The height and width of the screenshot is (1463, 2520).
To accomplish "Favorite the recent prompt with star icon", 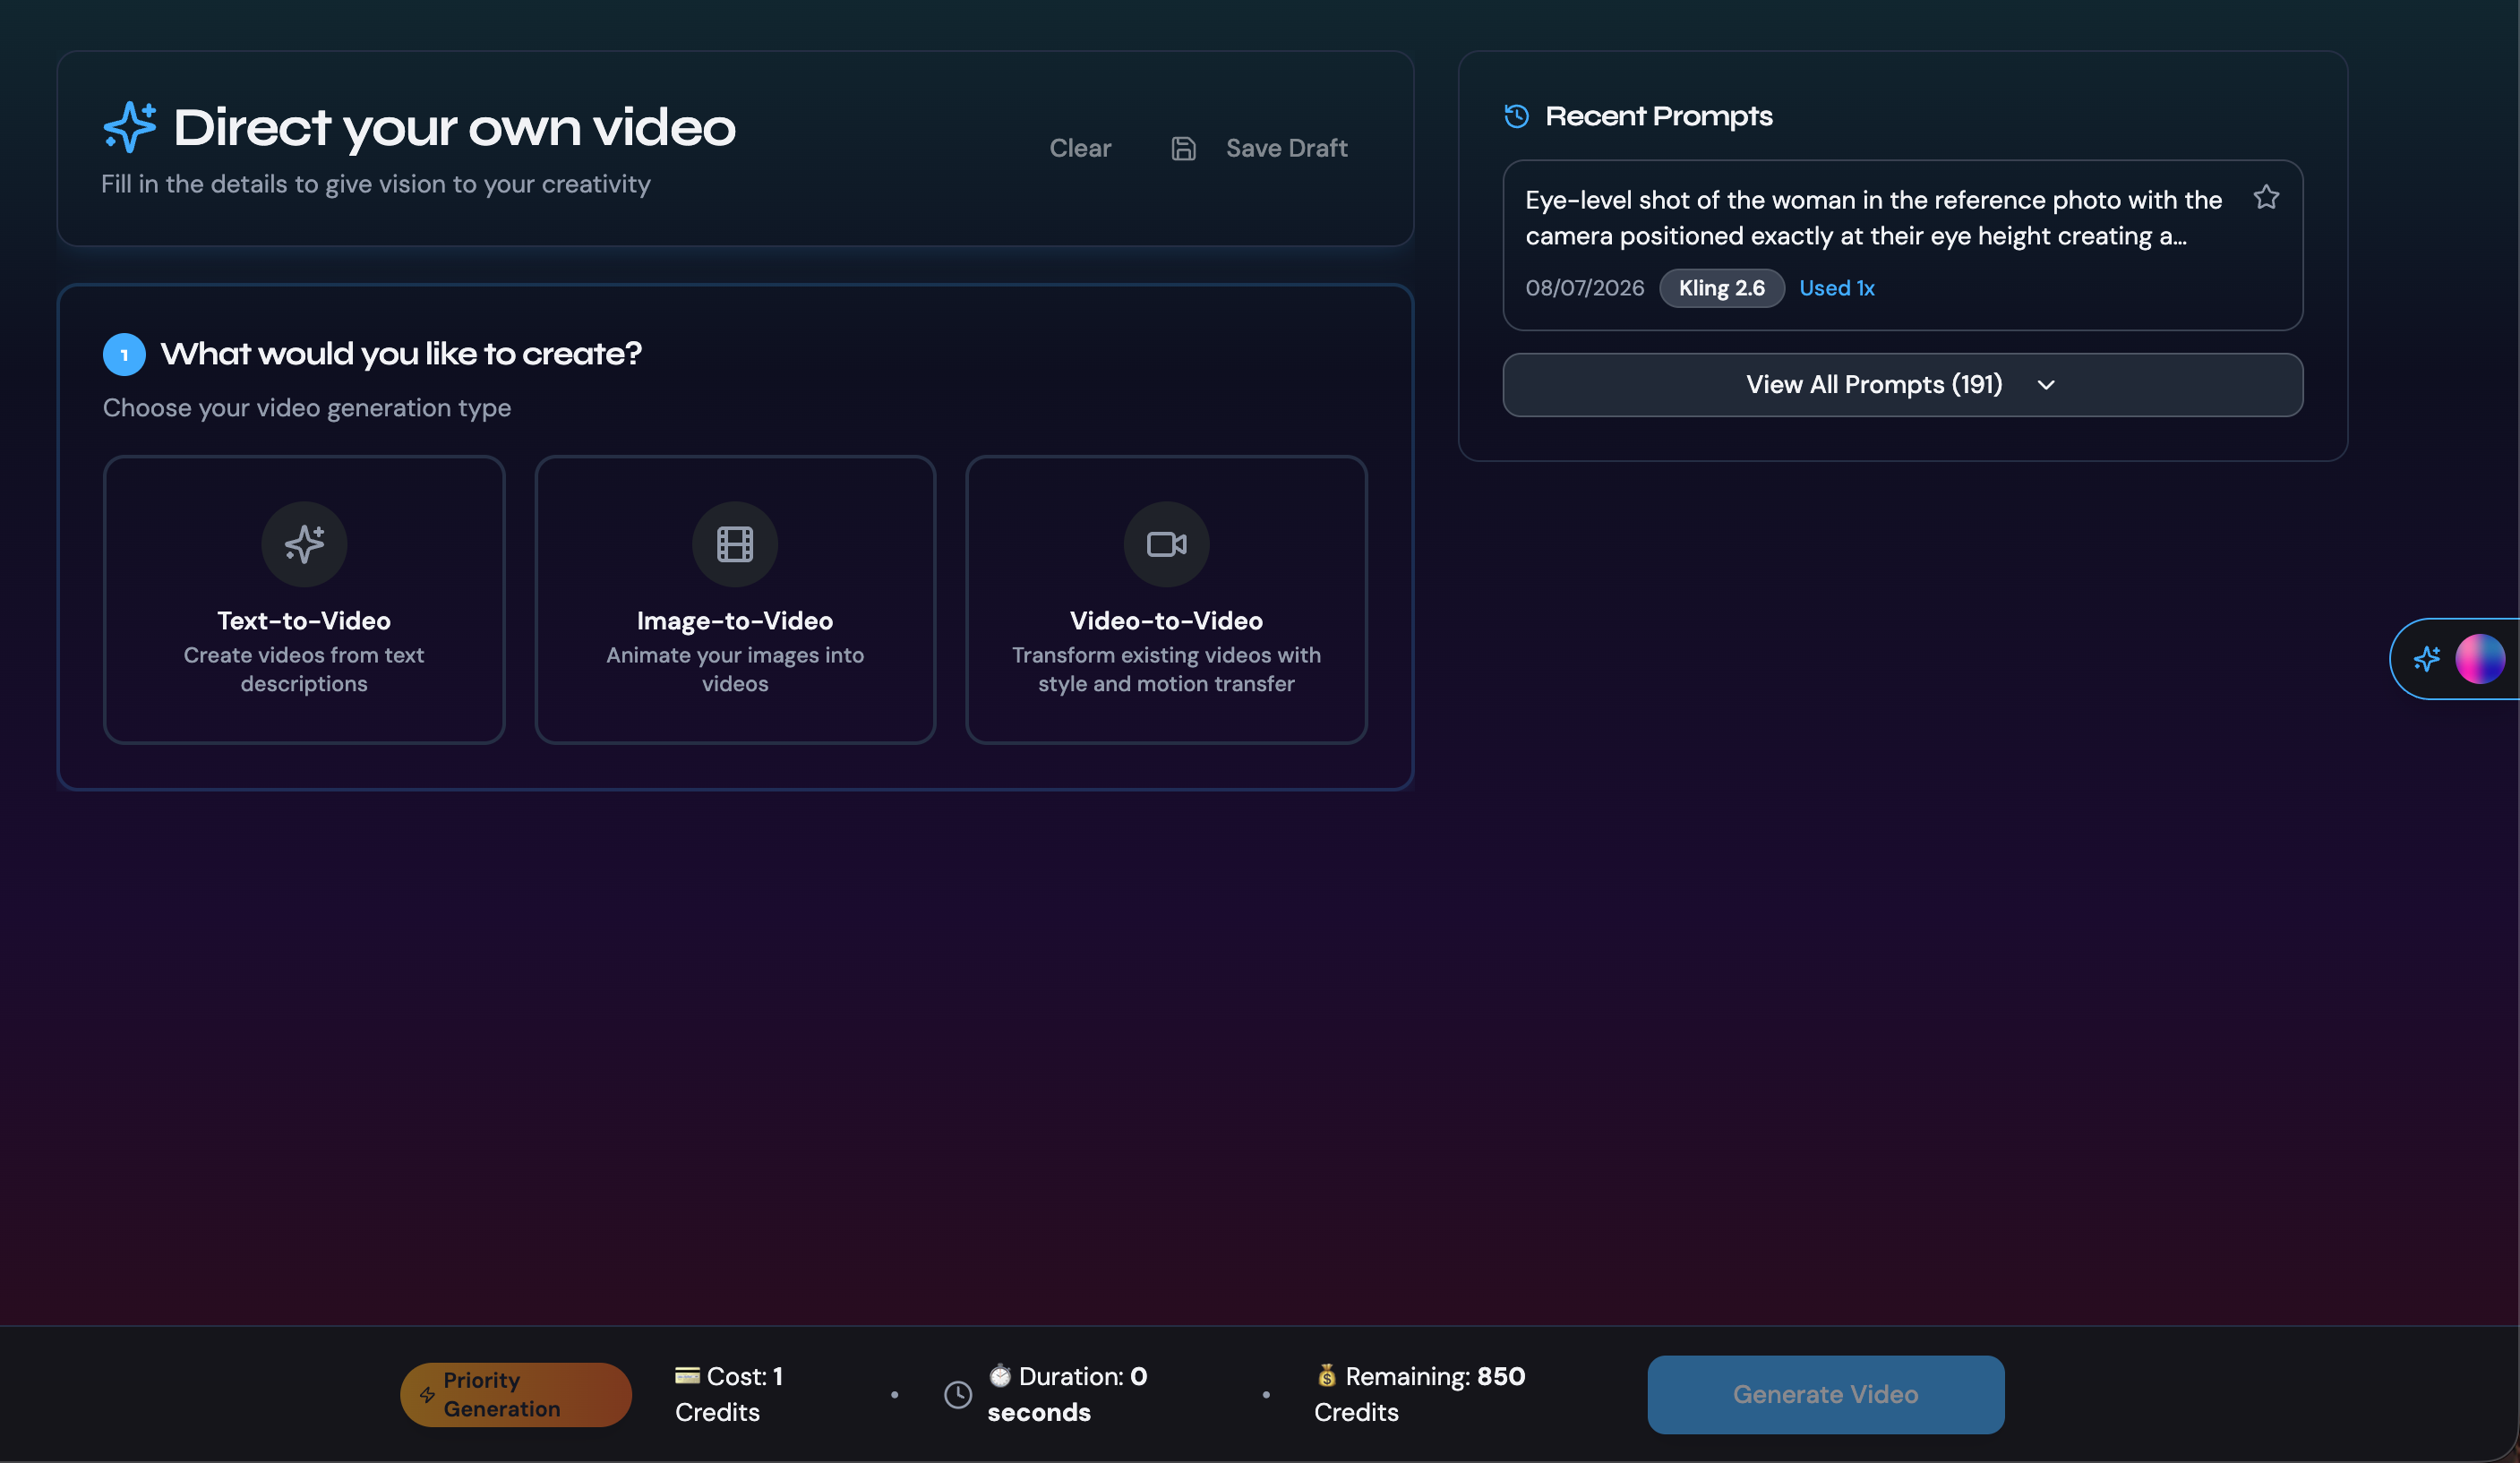I will point(2266,198).
